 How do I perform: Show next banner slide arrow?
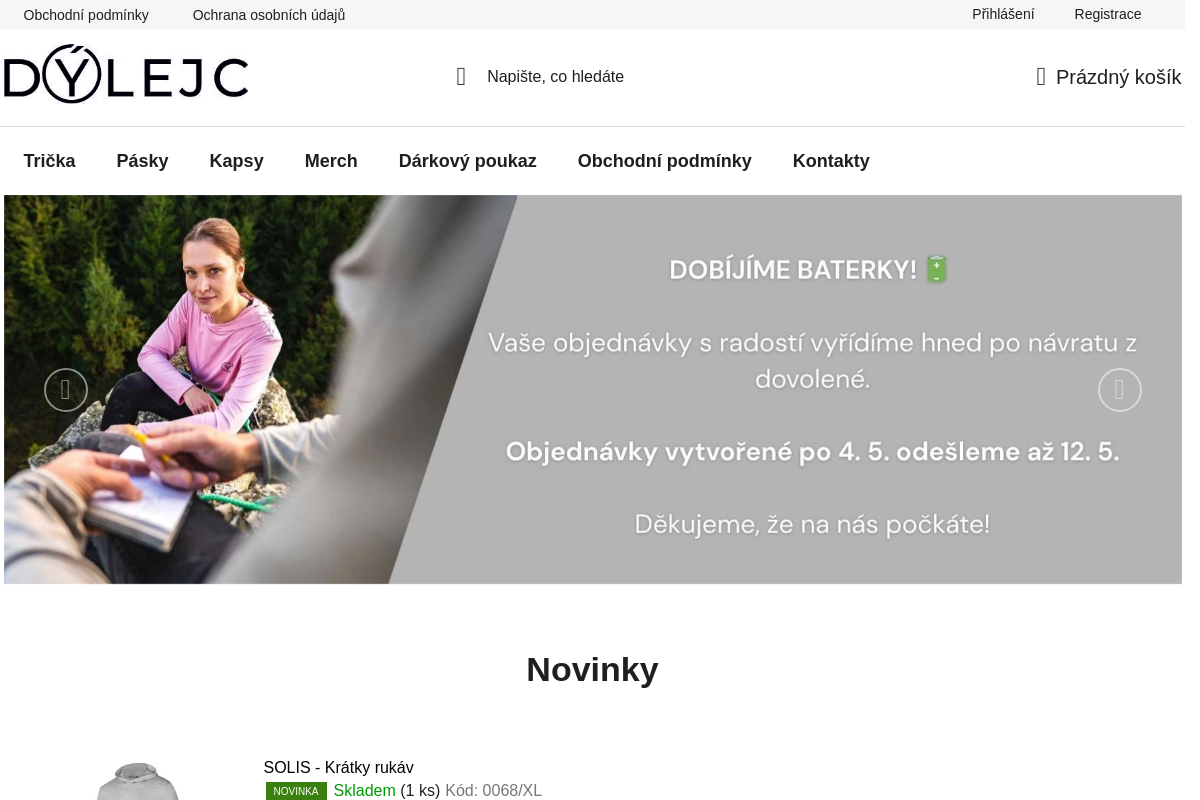1120,390
